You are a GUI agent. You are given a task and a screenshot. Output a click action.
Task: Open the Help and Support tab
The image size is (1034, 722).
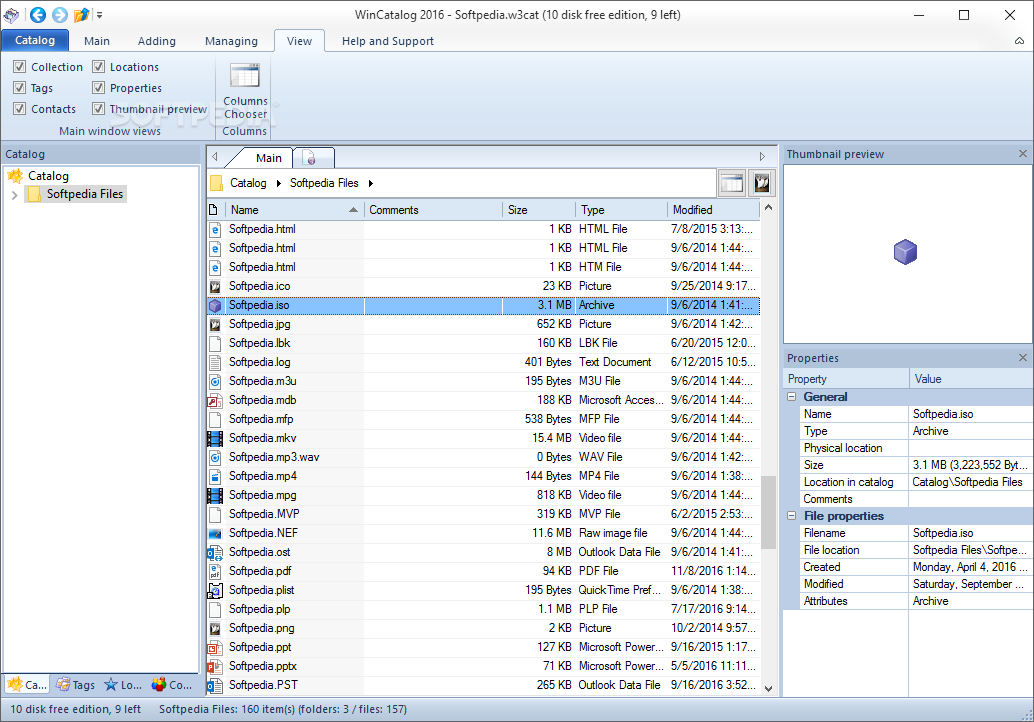tap(388, 41)
